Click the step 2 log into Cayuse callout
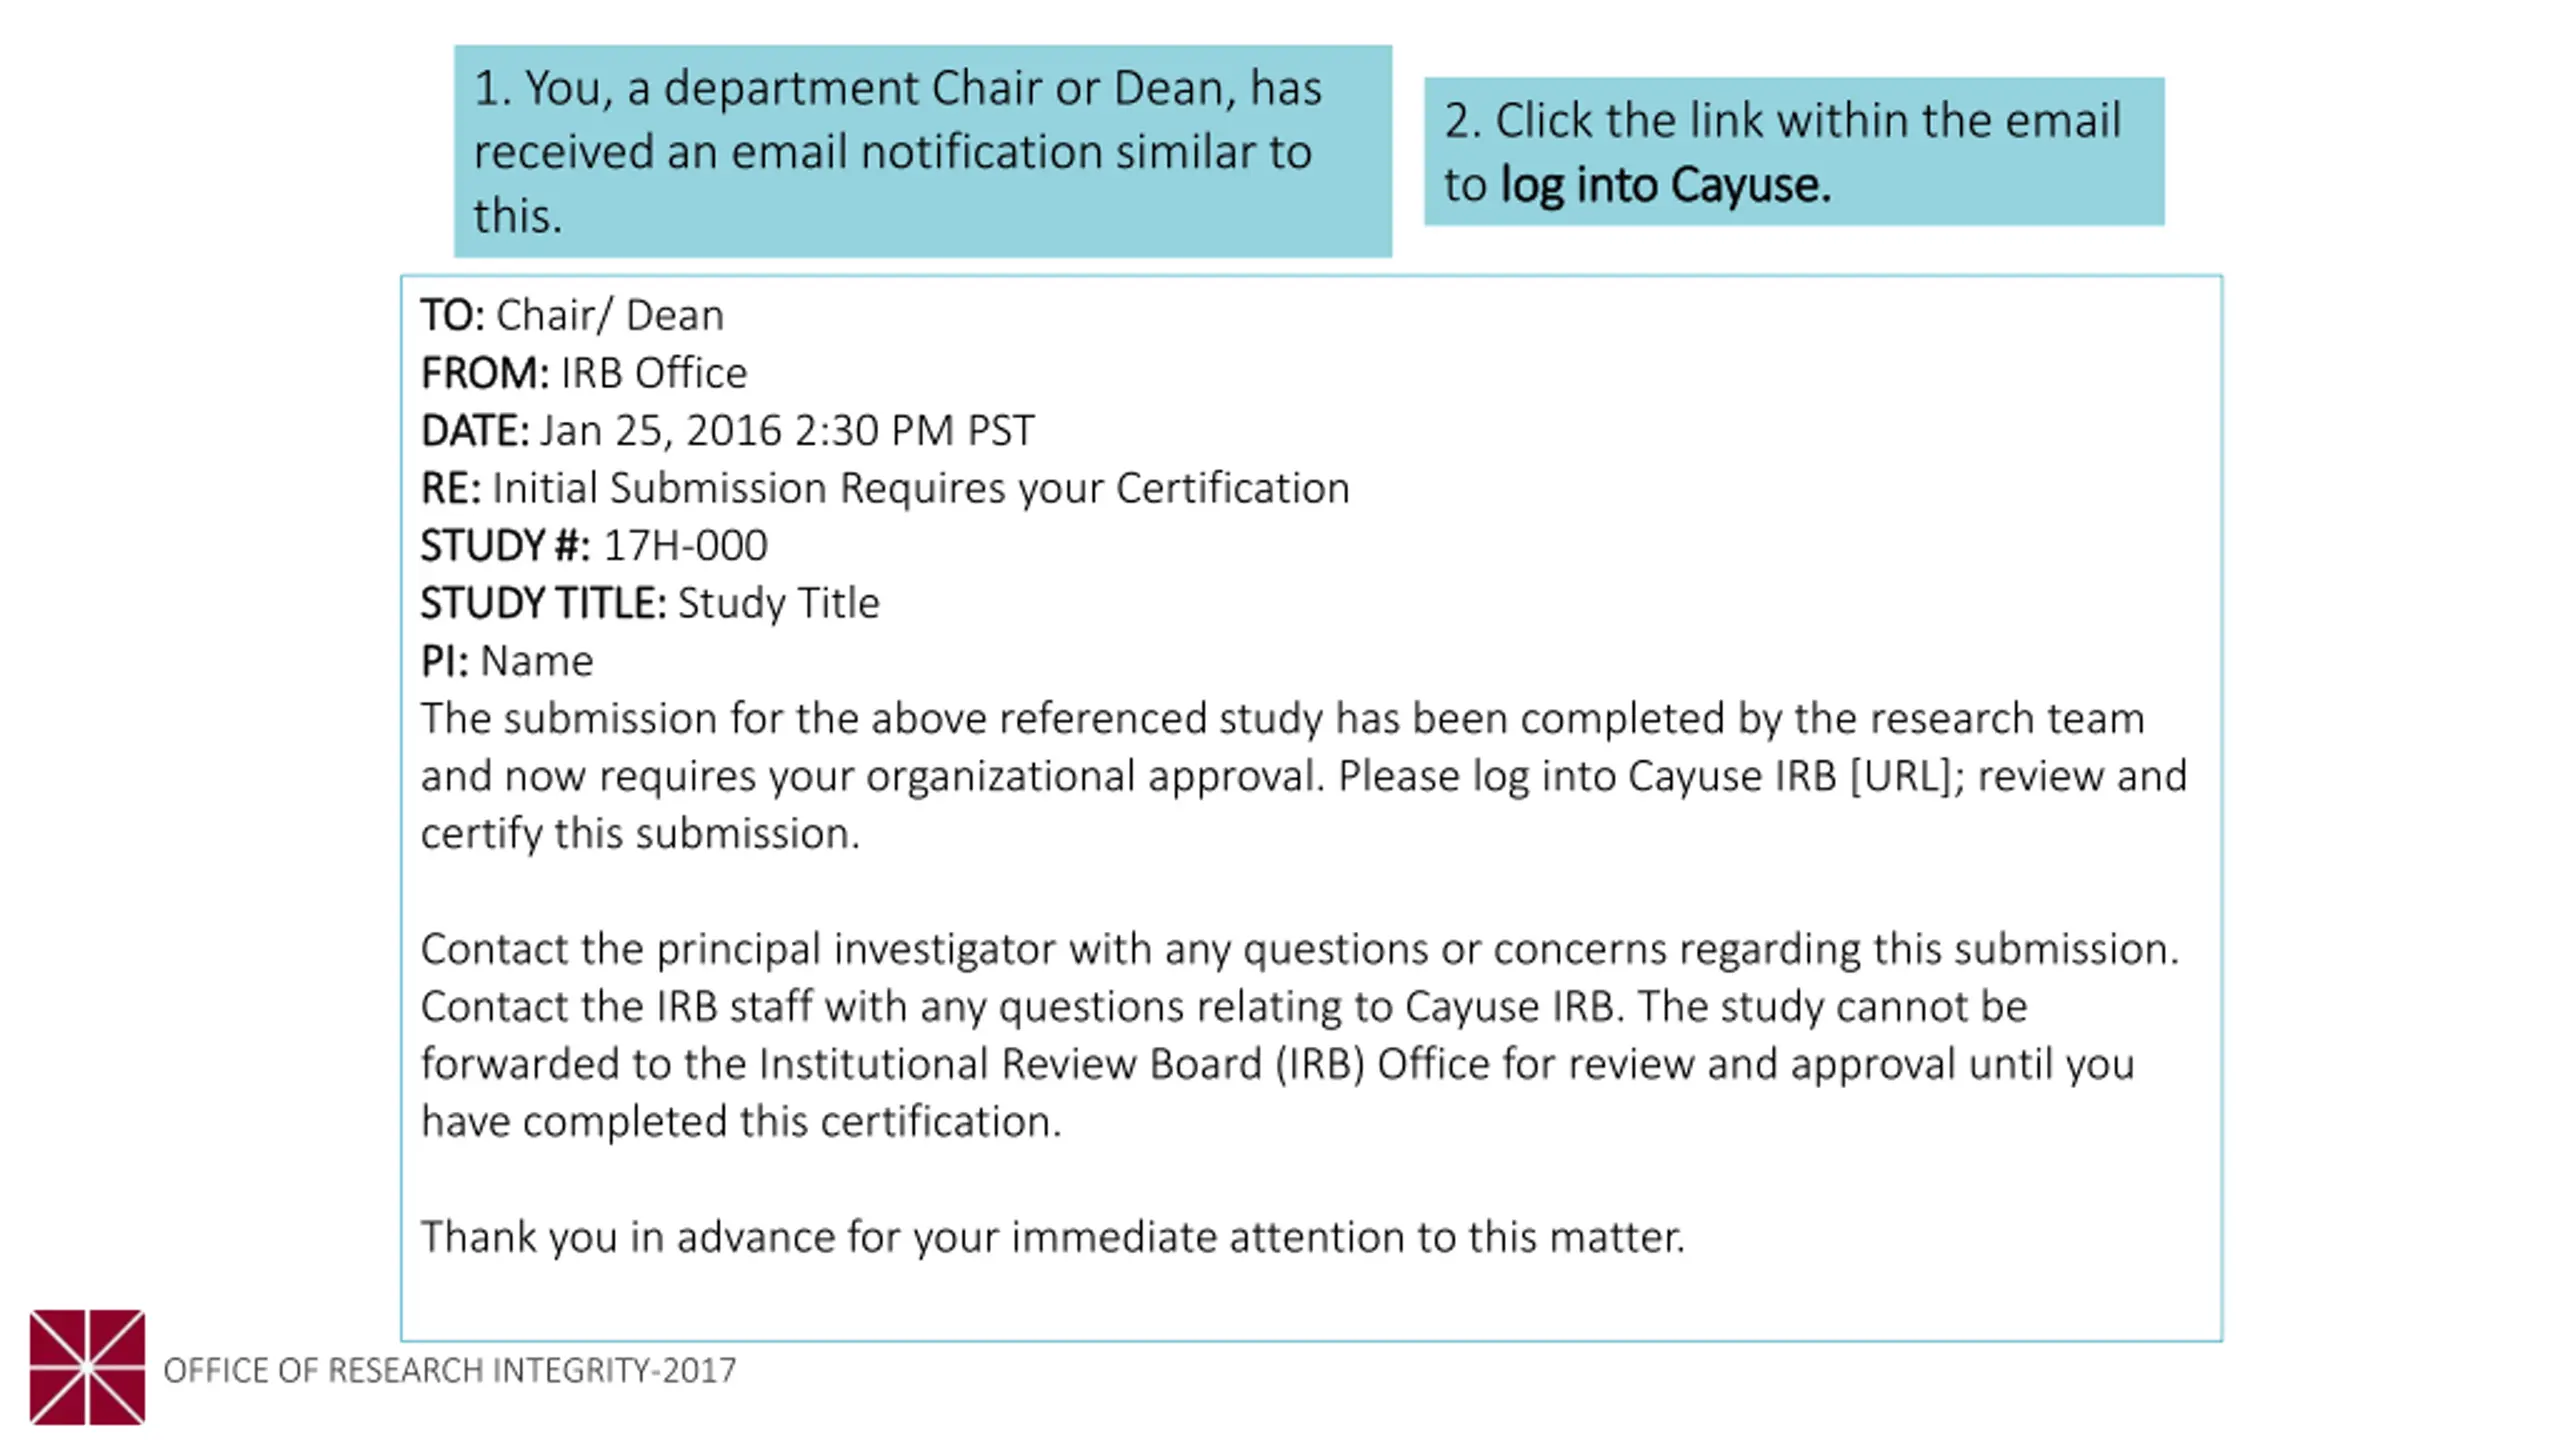The image size is (2560, 1440). point(1794,151)
